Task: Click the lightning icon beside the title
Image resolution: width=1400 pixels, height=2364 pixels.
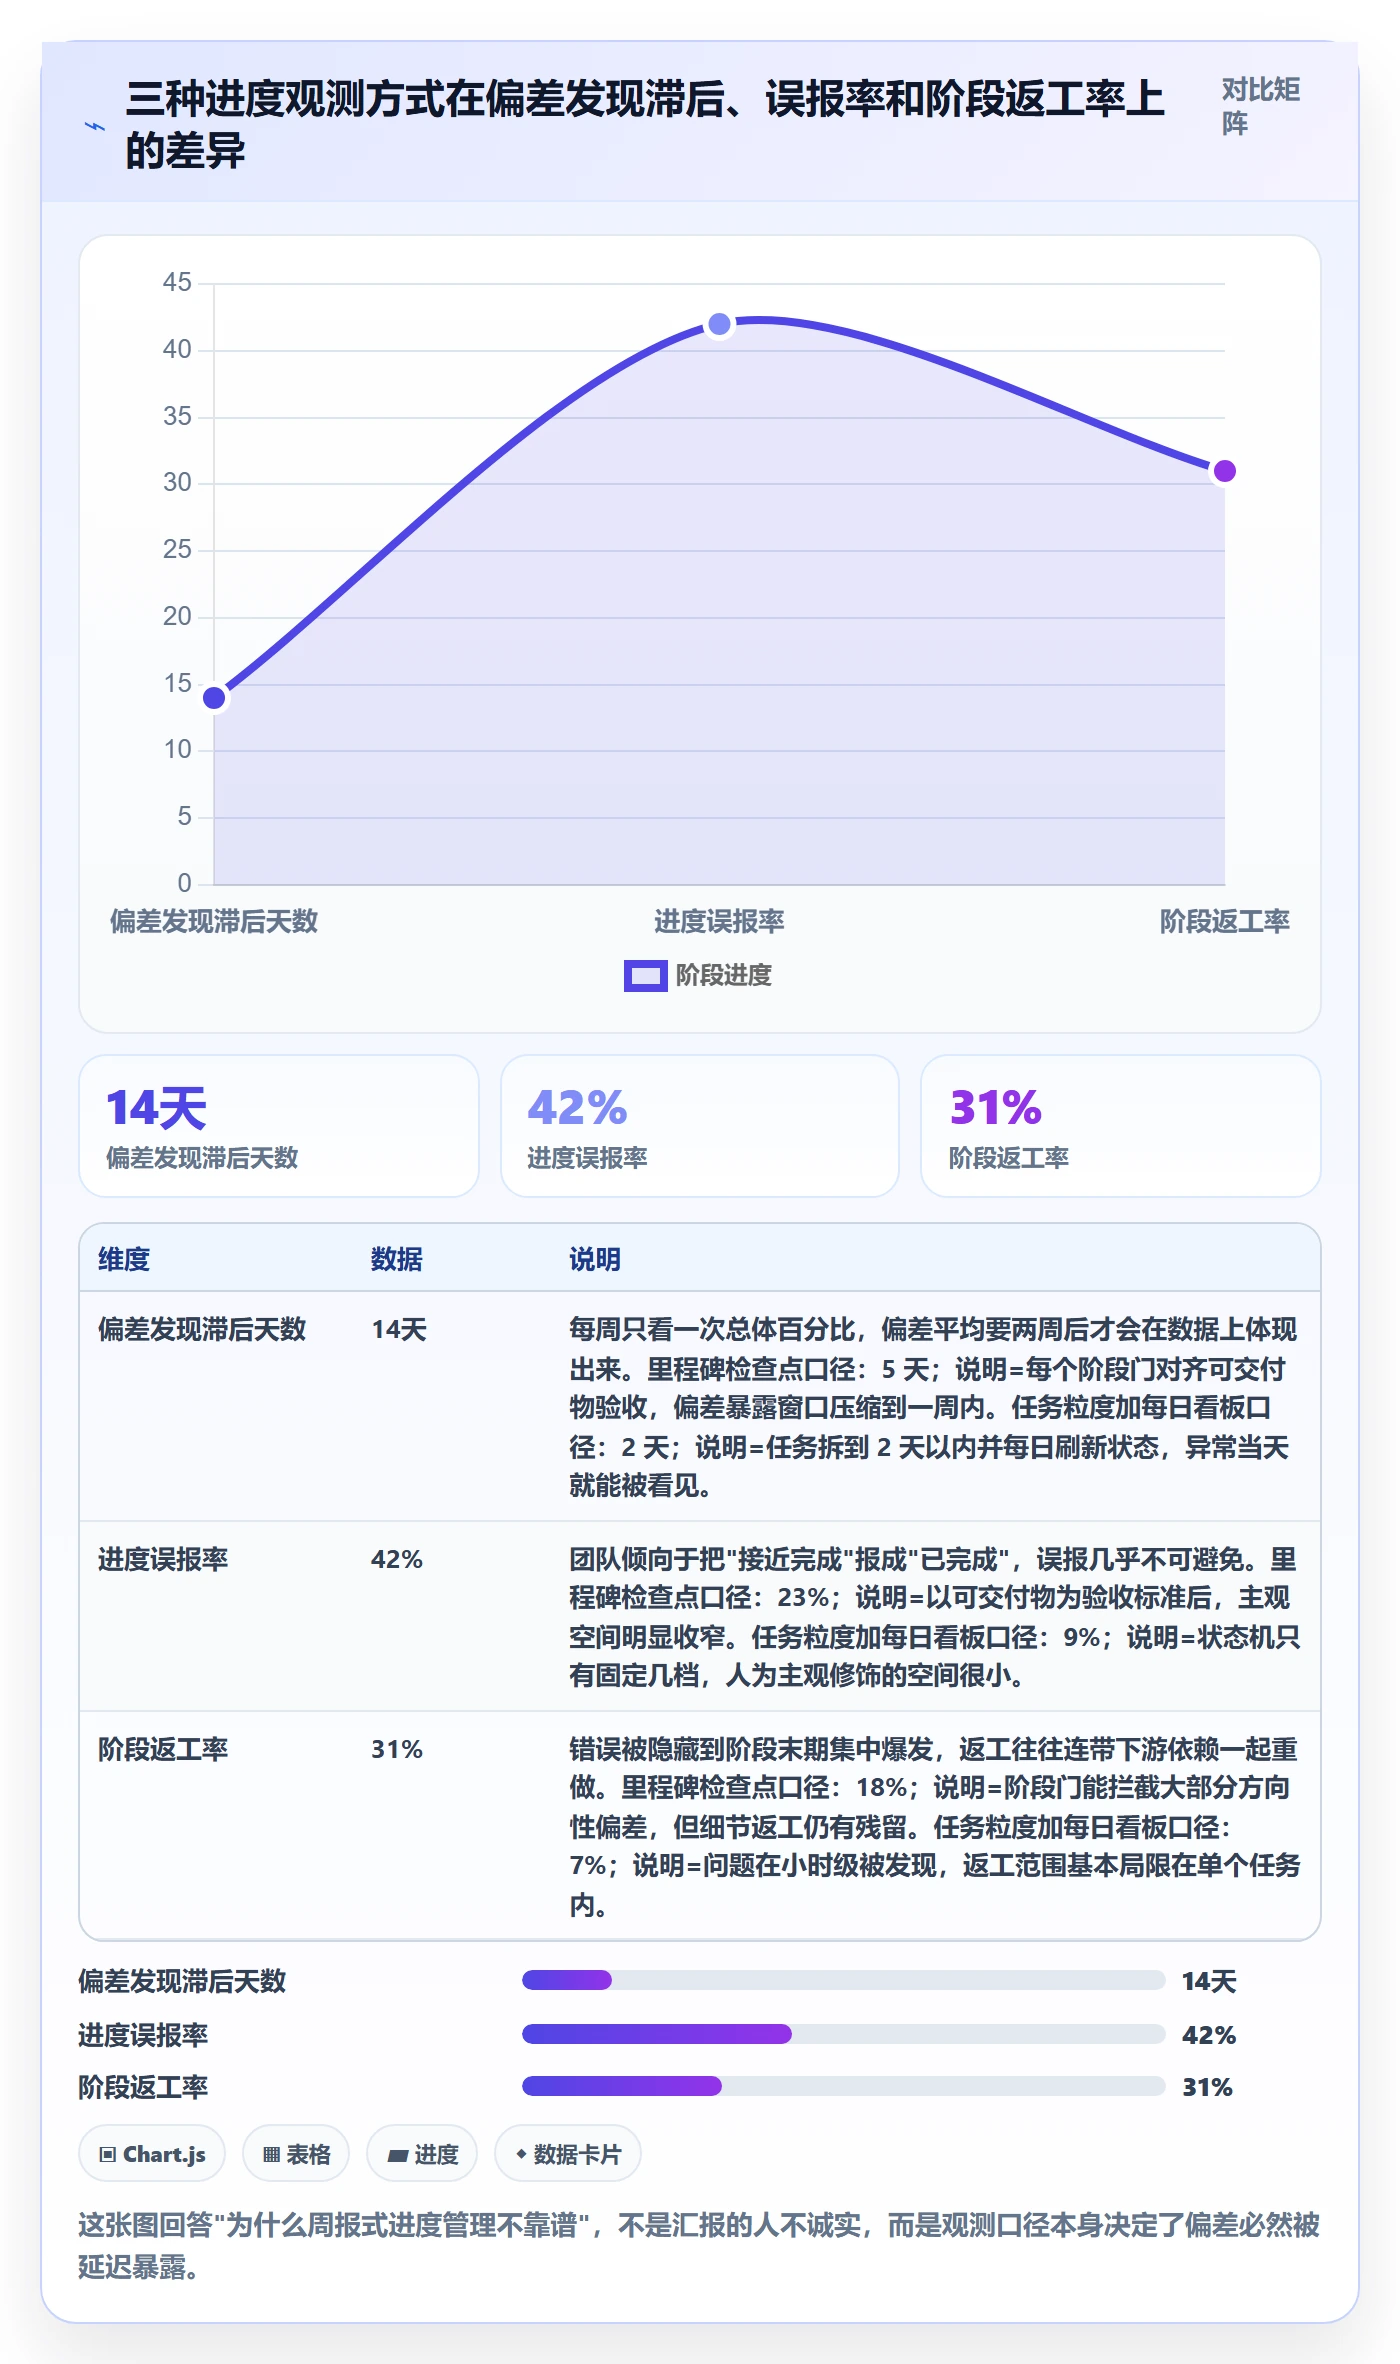Action: 95,127
